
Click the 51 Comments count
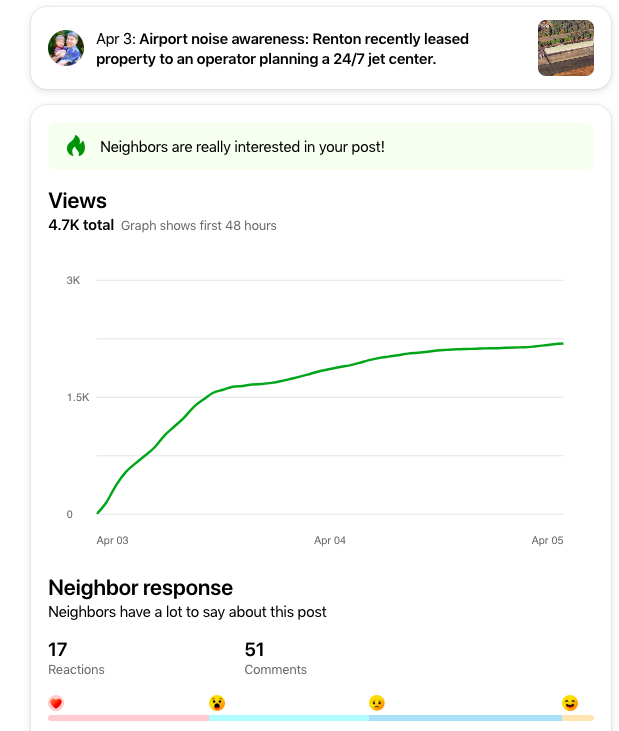pos(254,650)
